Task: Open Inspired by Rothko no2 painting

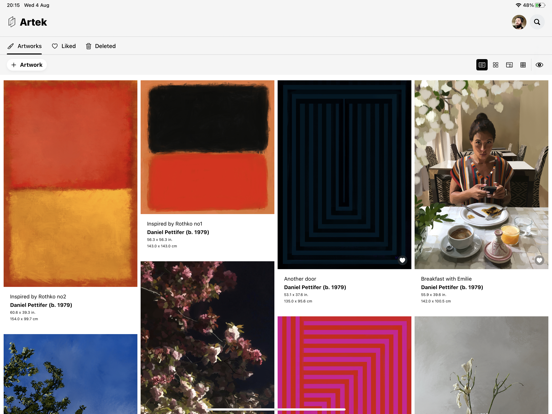Action: pos(70,183)
